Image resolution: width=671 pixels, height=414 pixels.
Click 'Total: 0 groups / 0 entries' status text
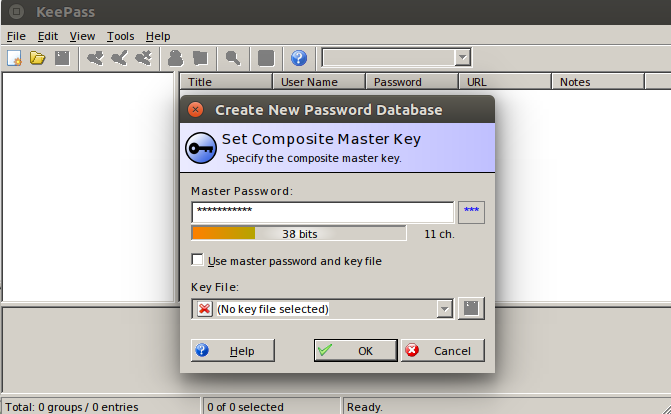tap(72, 407)
